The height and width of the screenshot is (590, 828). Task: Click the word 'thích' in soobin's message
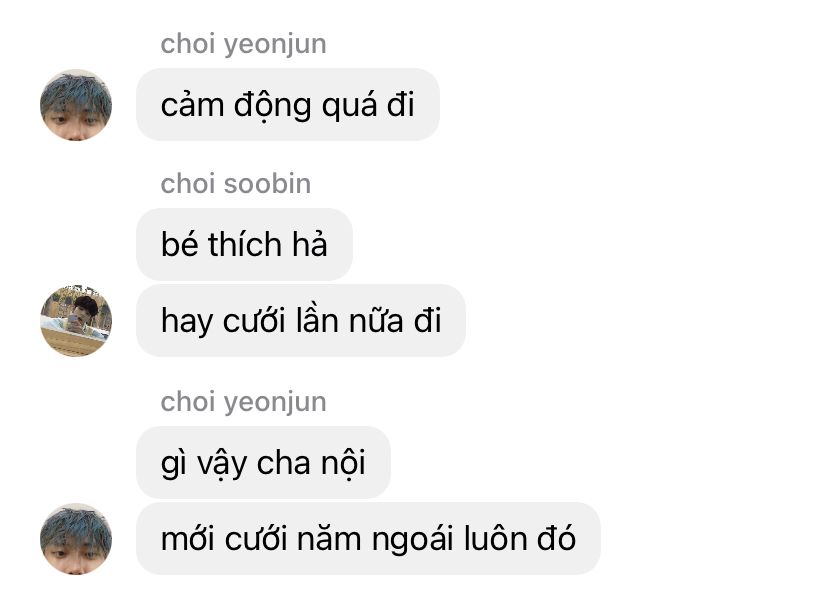click(x=244, y=245)
